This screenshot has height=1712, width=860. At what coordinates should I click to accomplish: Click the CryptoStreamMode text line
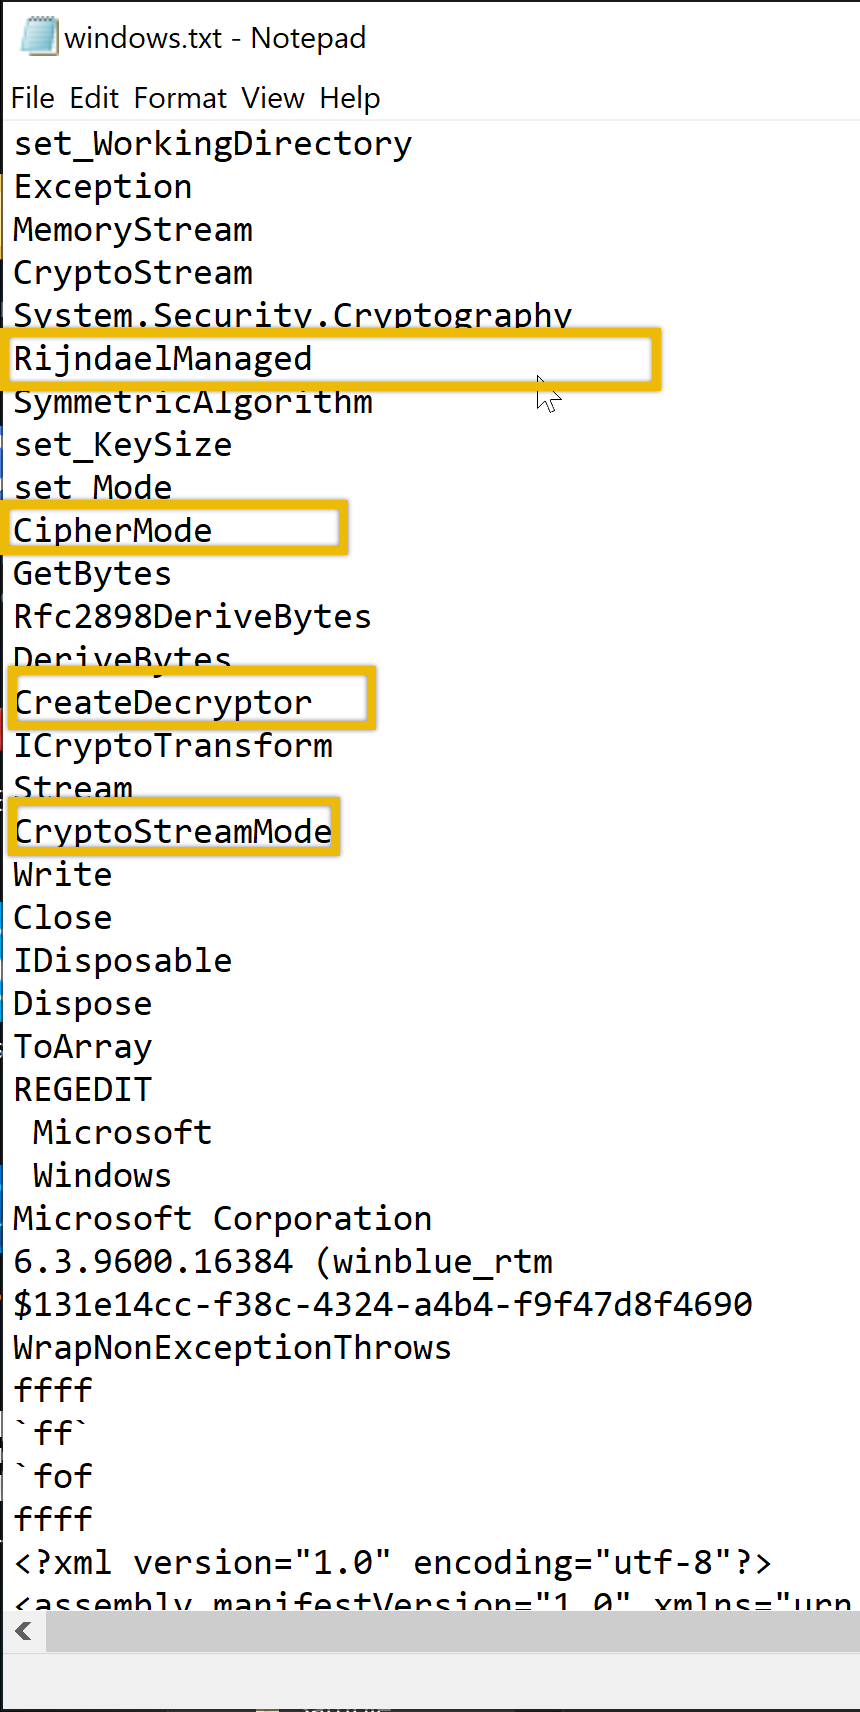pyautogui.click(x=173, y=831)
